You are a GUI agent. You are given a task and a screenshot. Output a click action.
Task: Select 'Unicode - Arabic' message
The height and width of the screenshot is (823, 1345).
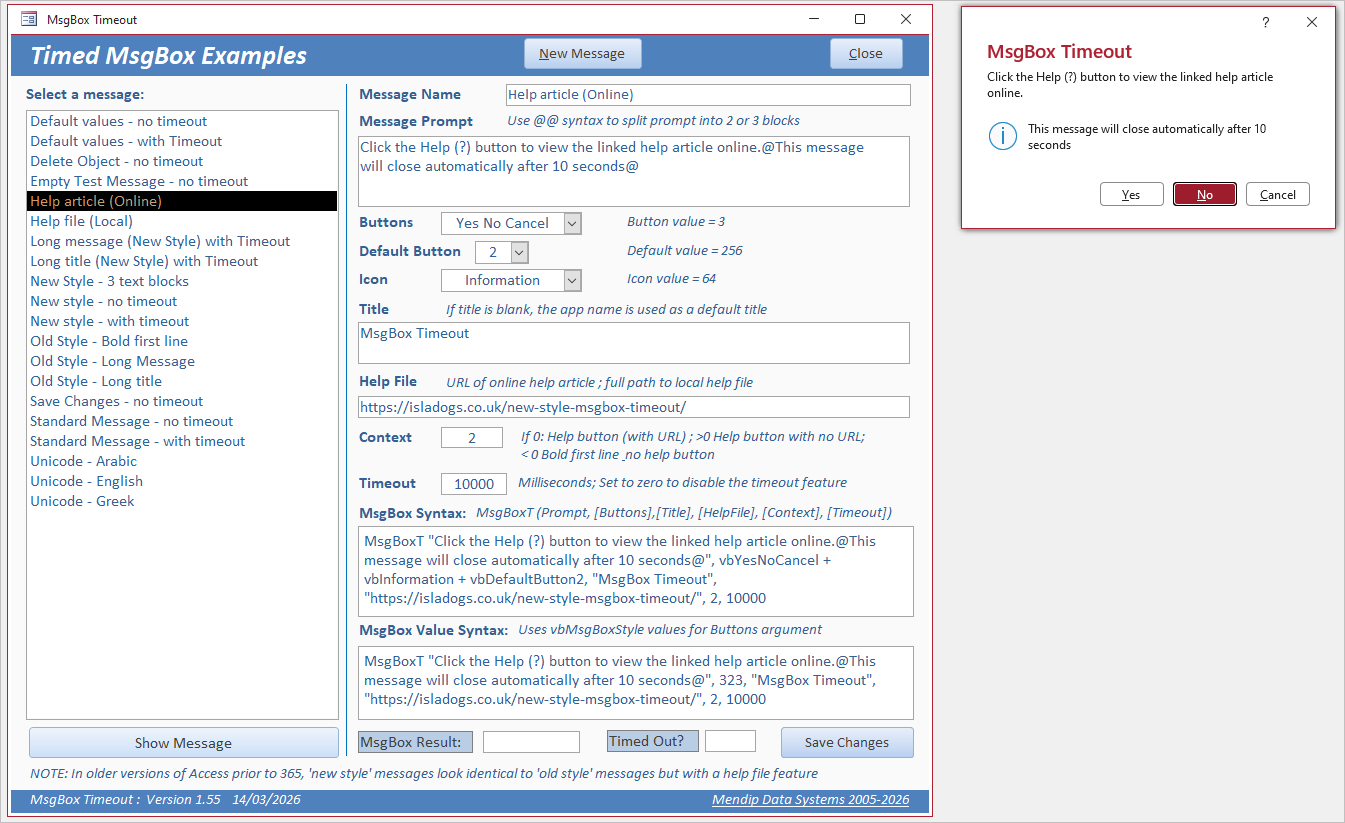coord(182,461)
